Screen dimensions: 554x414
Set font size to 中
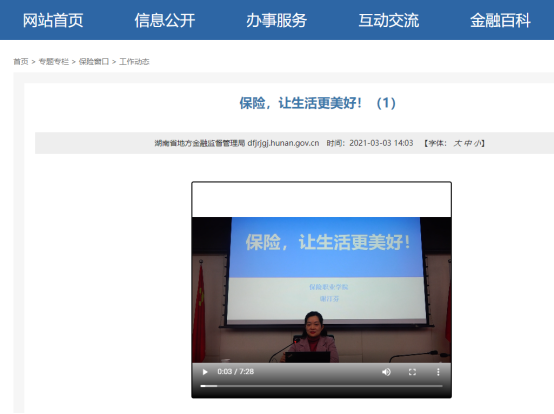(468, 143)
